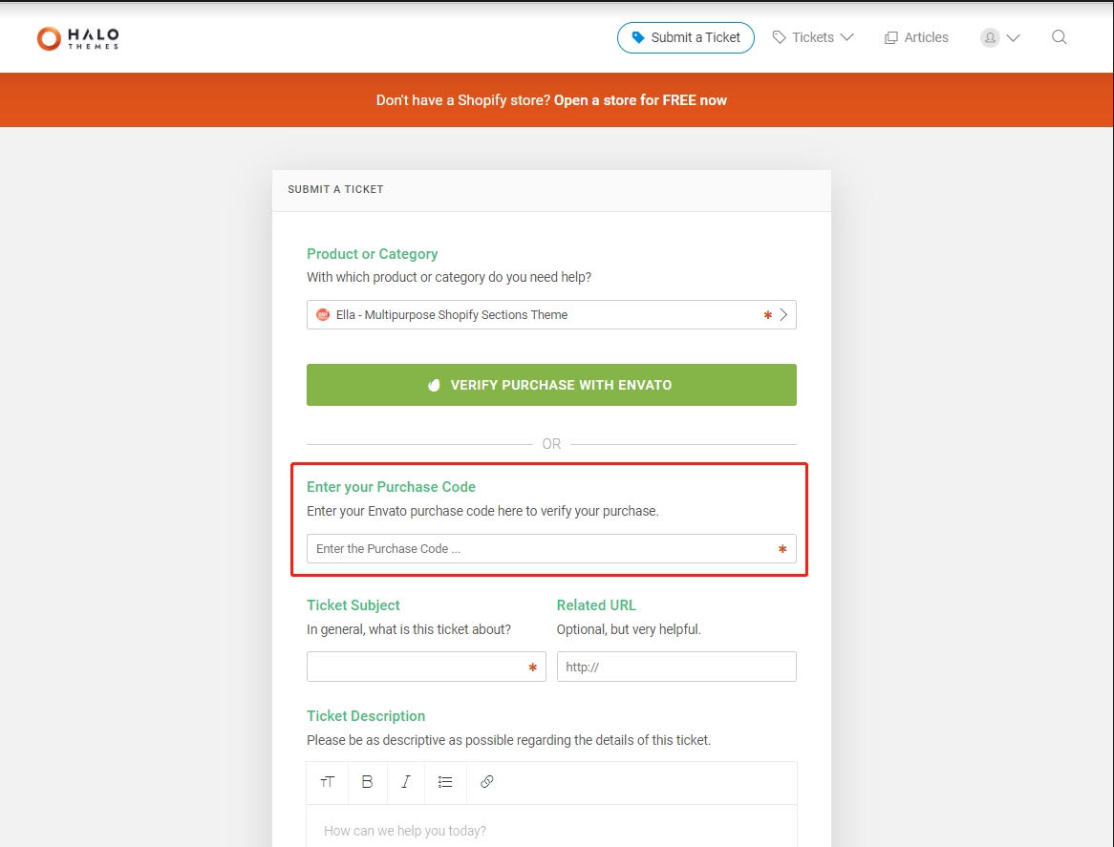Click the Related URL field

point(676,667)
